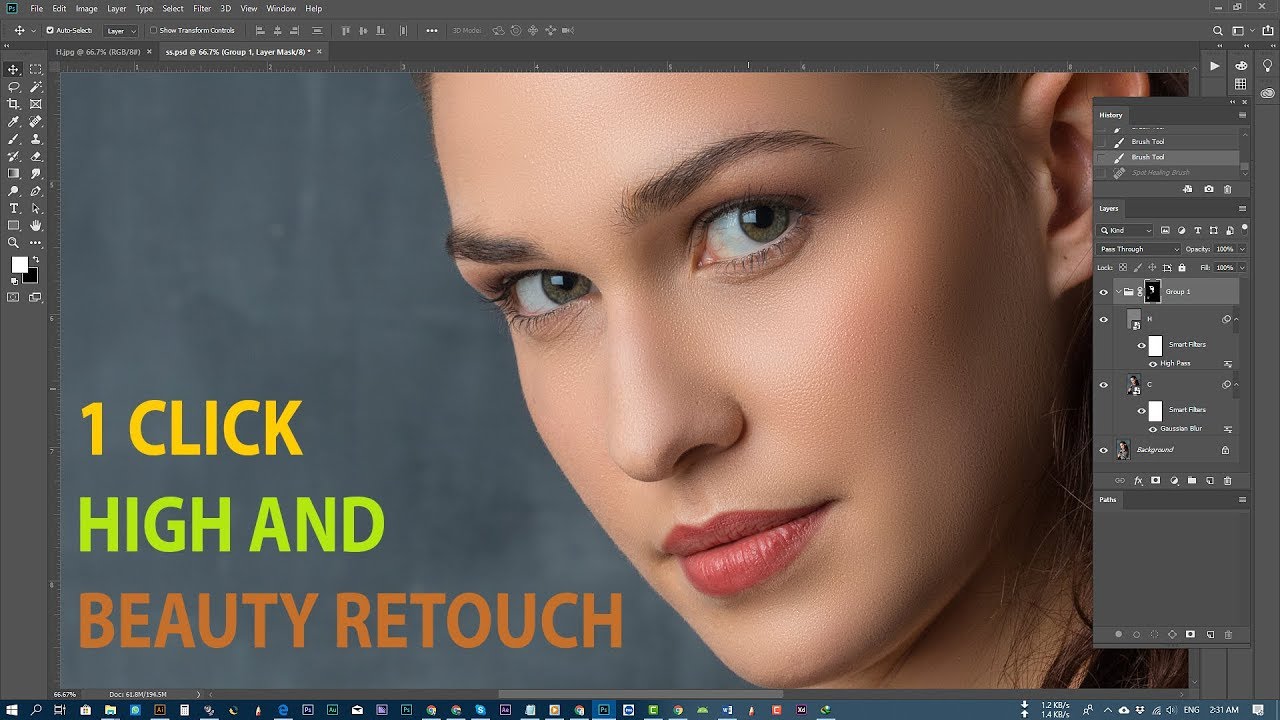Click the foreground color swatch
This screenshot has height=720, width=1280.
pos(18,266)
